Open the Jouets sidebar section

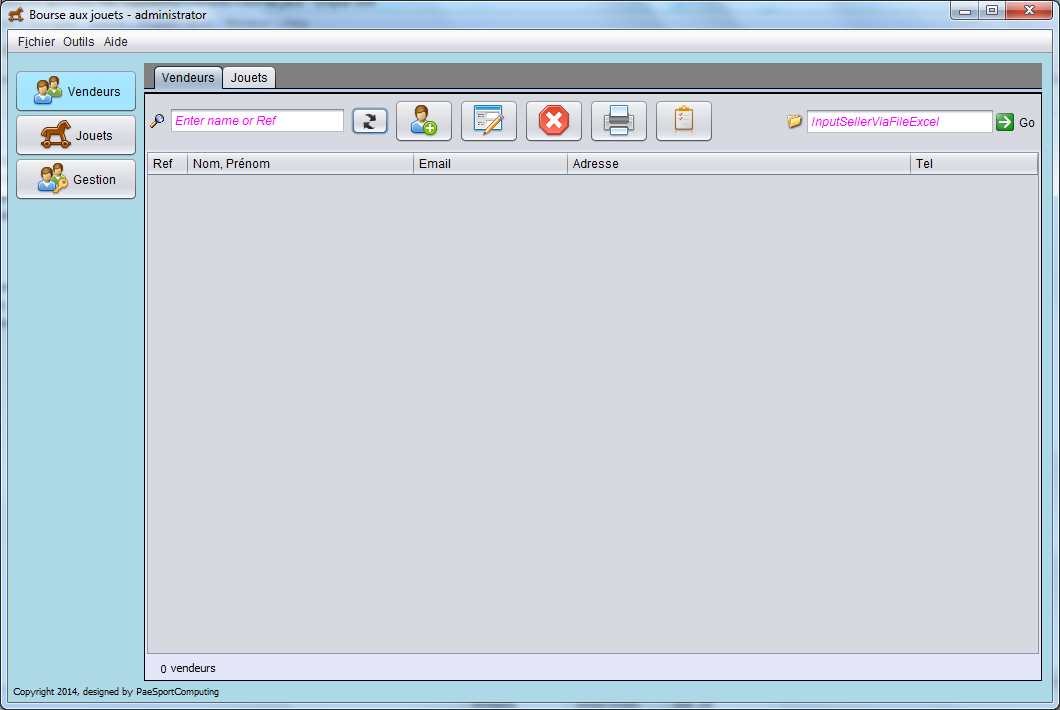(x=76, y=135)
